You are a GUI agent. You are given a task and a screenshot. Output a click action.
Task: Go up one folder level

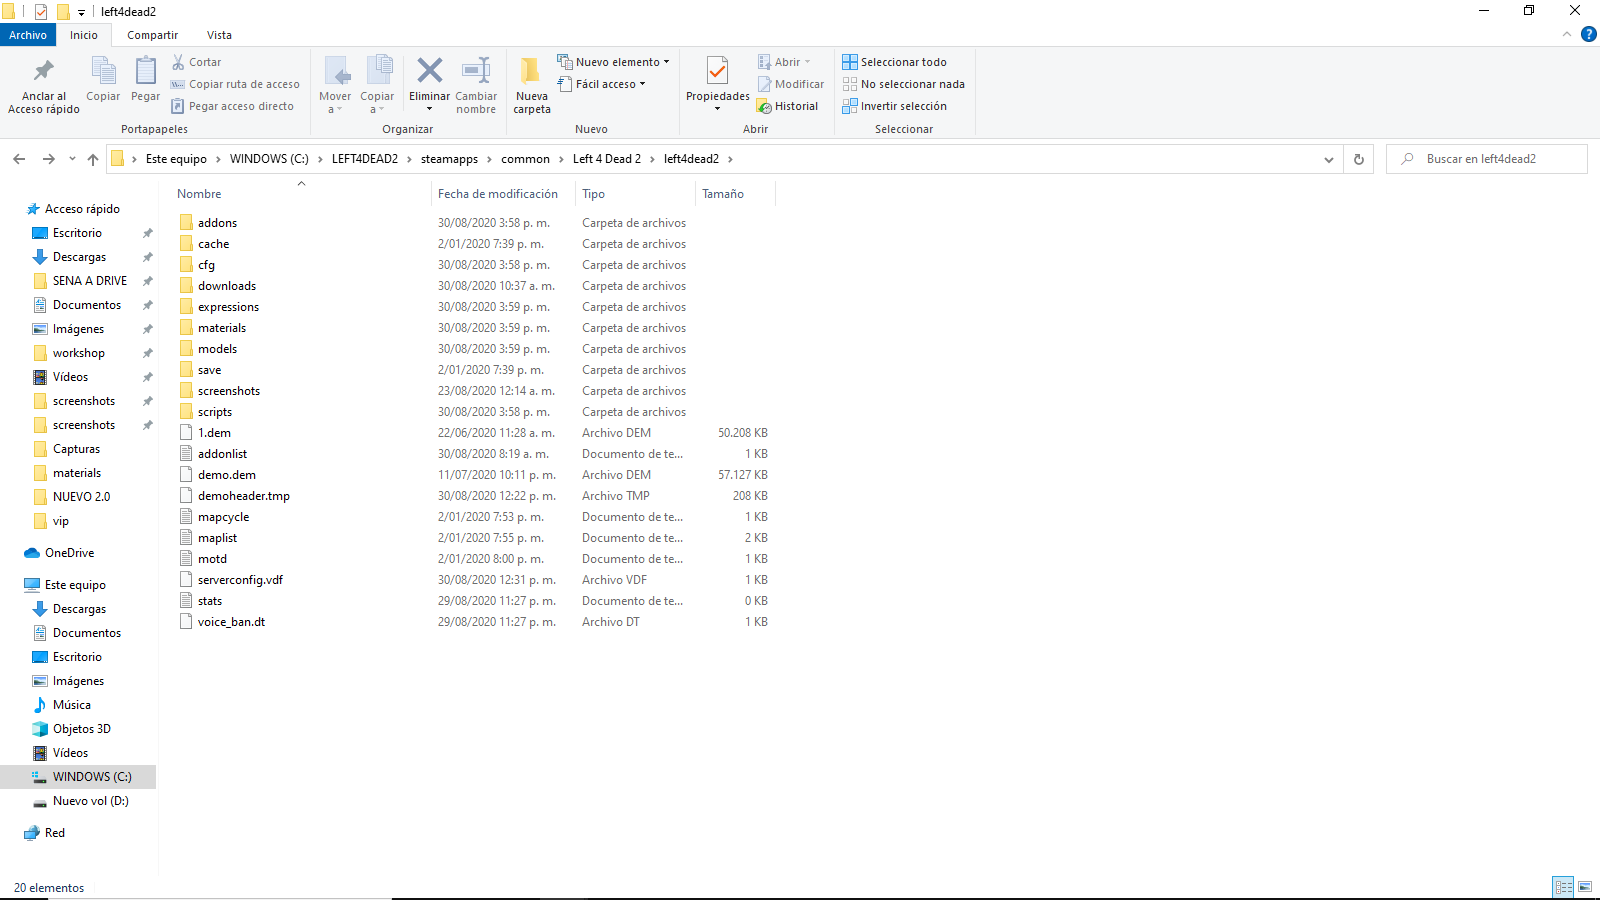click(93, 159)
